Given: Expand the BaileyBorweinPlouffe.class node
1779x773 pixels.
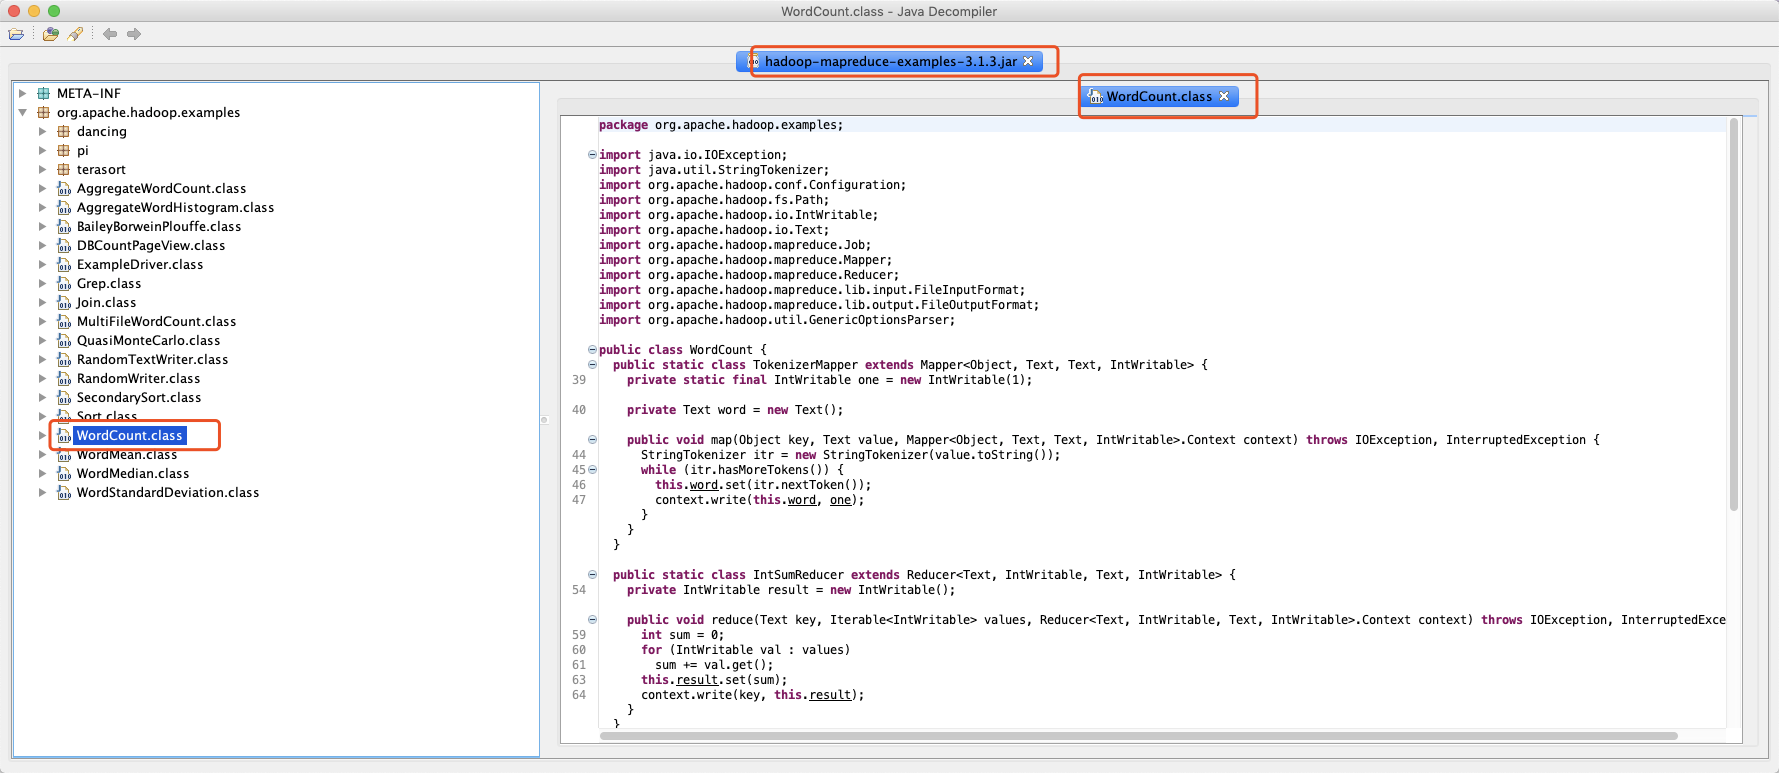Looking at the screenshot, I should 42,226.
